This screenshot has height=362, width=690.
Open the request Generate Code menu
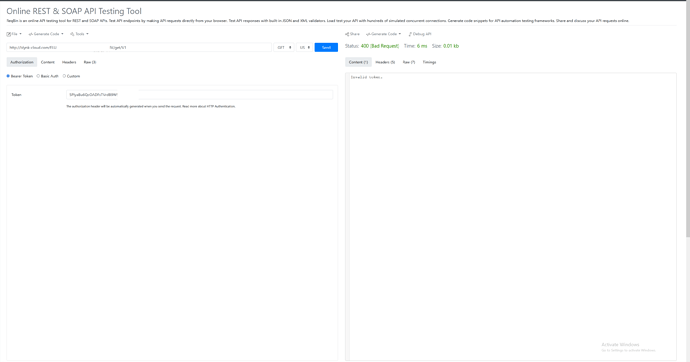click(x=46, y=34)
